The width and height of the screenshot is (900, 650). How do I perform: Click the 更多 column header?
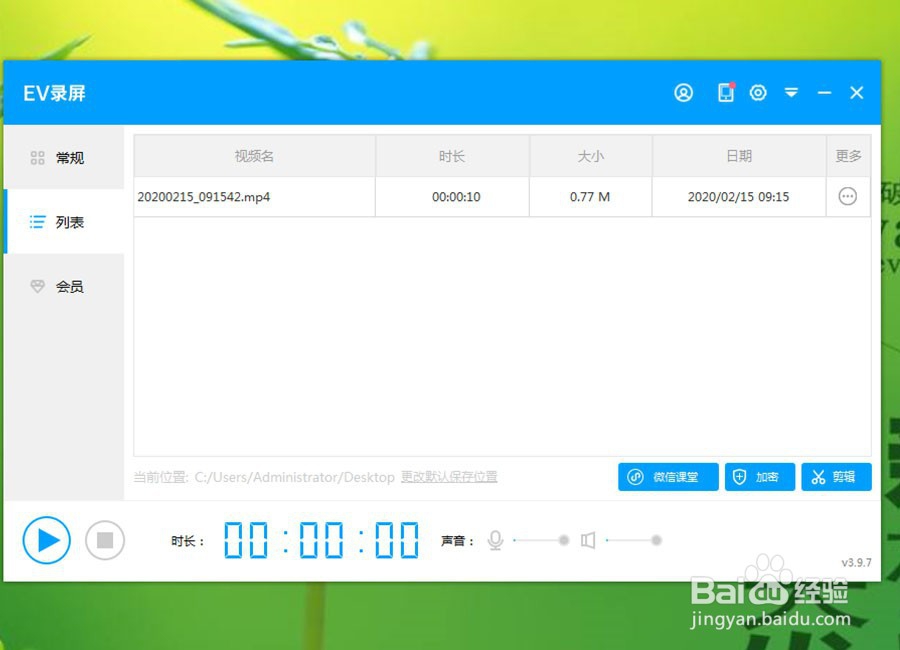(x=848, y=156)
